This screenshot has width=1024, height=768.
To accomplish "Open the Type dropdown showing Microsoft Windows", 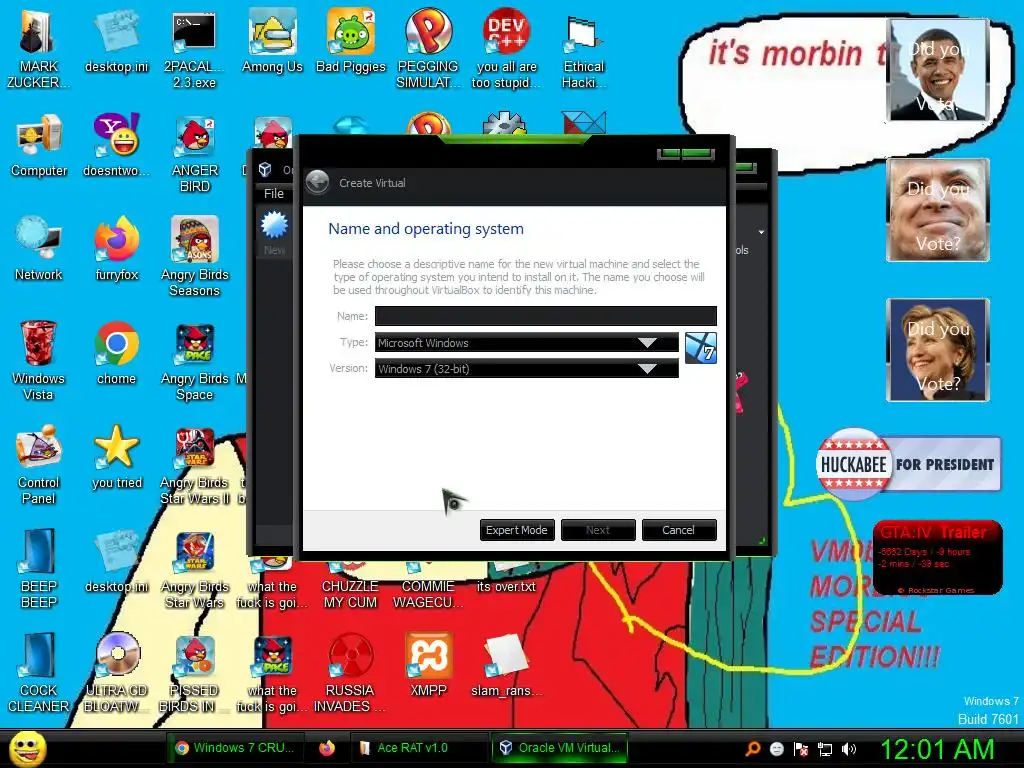I will (526, 343).
